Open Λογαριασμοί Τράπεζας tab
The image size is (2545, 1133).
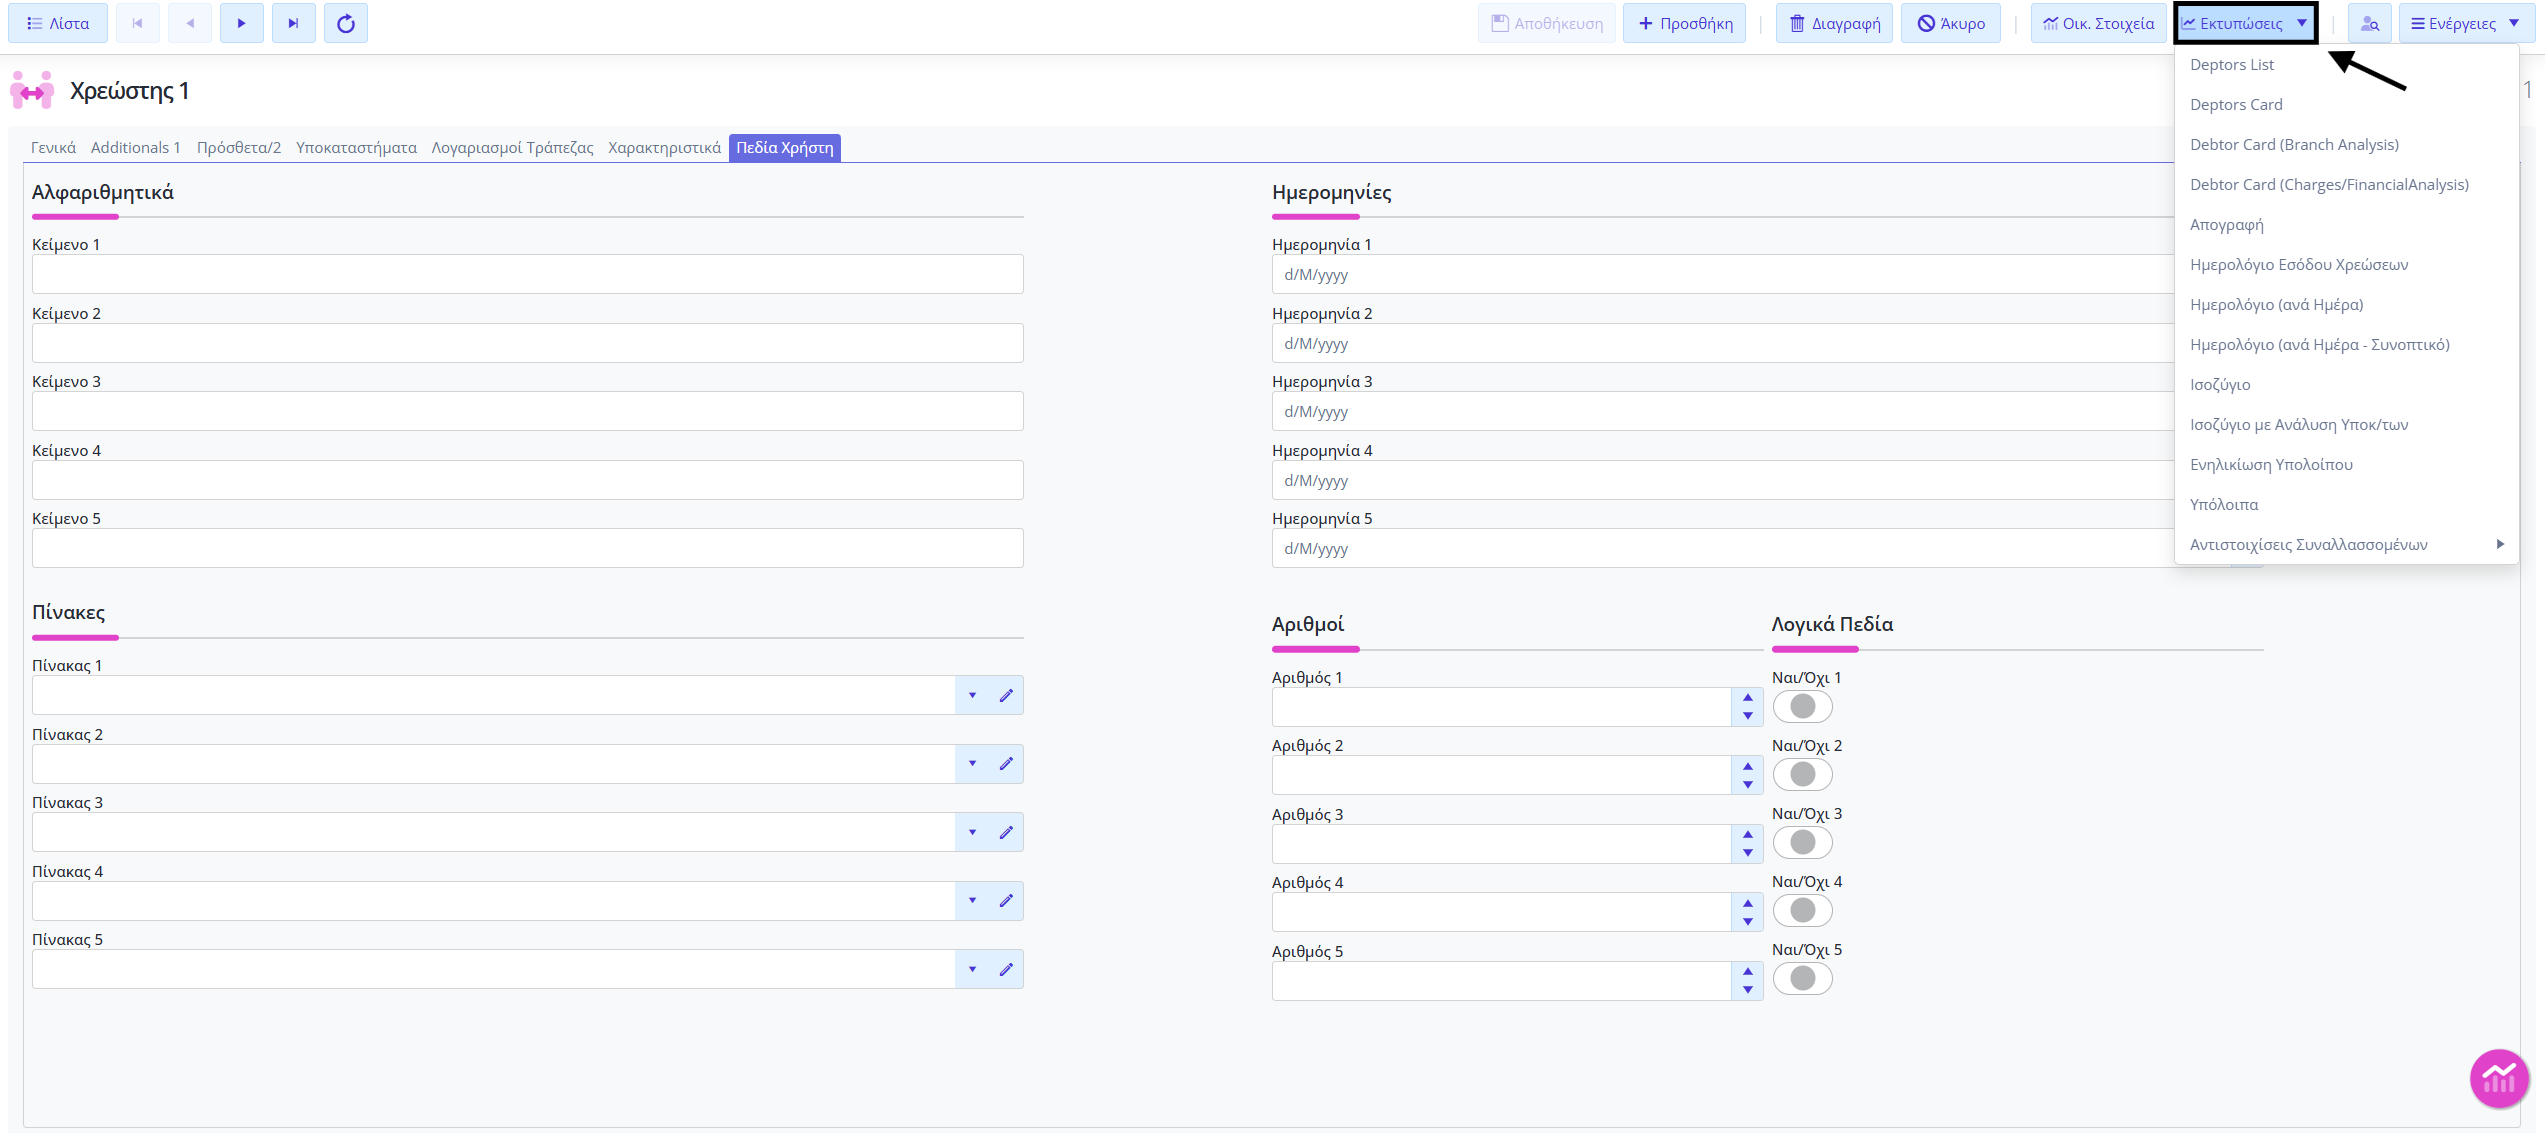512,148
